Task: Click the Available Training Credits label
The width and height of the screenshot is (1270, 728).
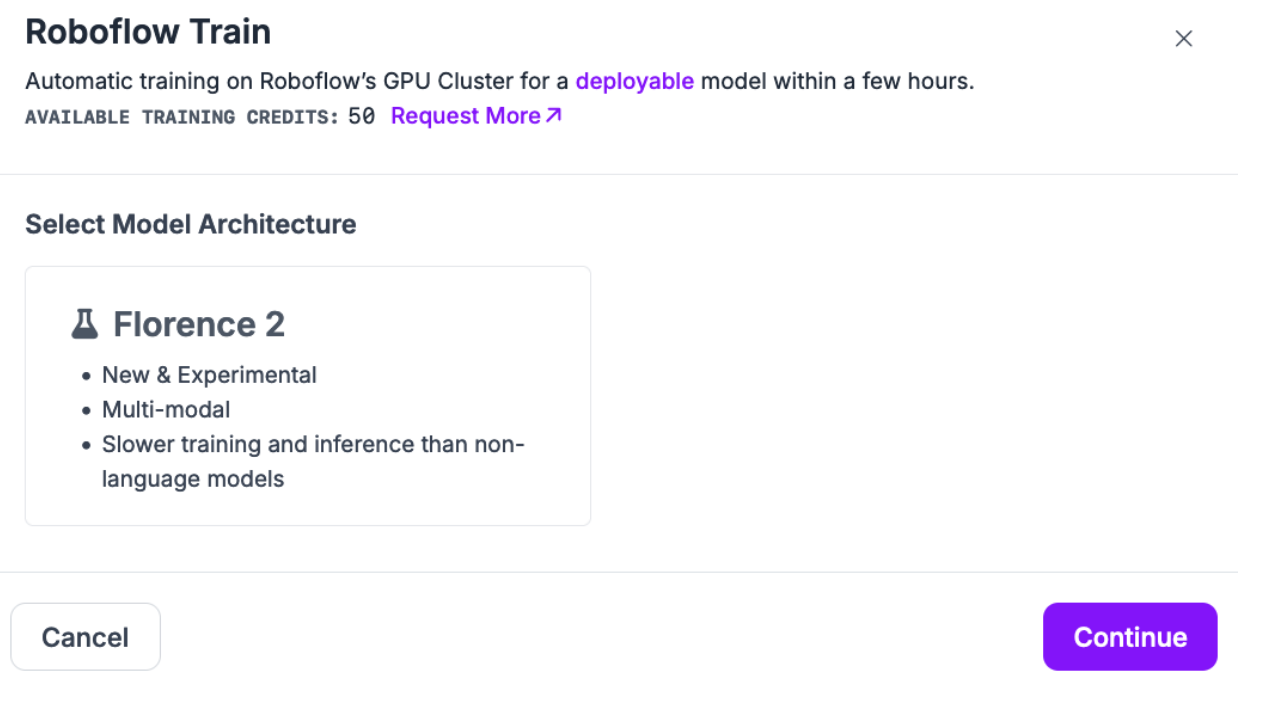Action: click(182, 117)
